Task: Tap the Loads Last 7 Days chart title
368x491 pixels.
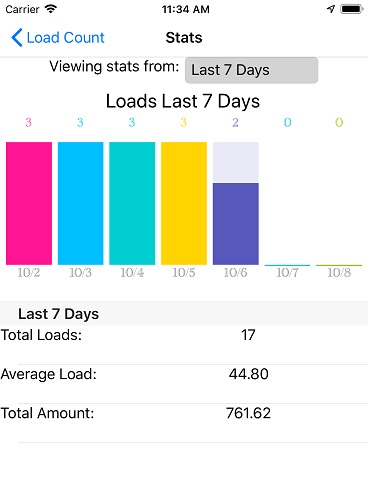Action: 183,101
